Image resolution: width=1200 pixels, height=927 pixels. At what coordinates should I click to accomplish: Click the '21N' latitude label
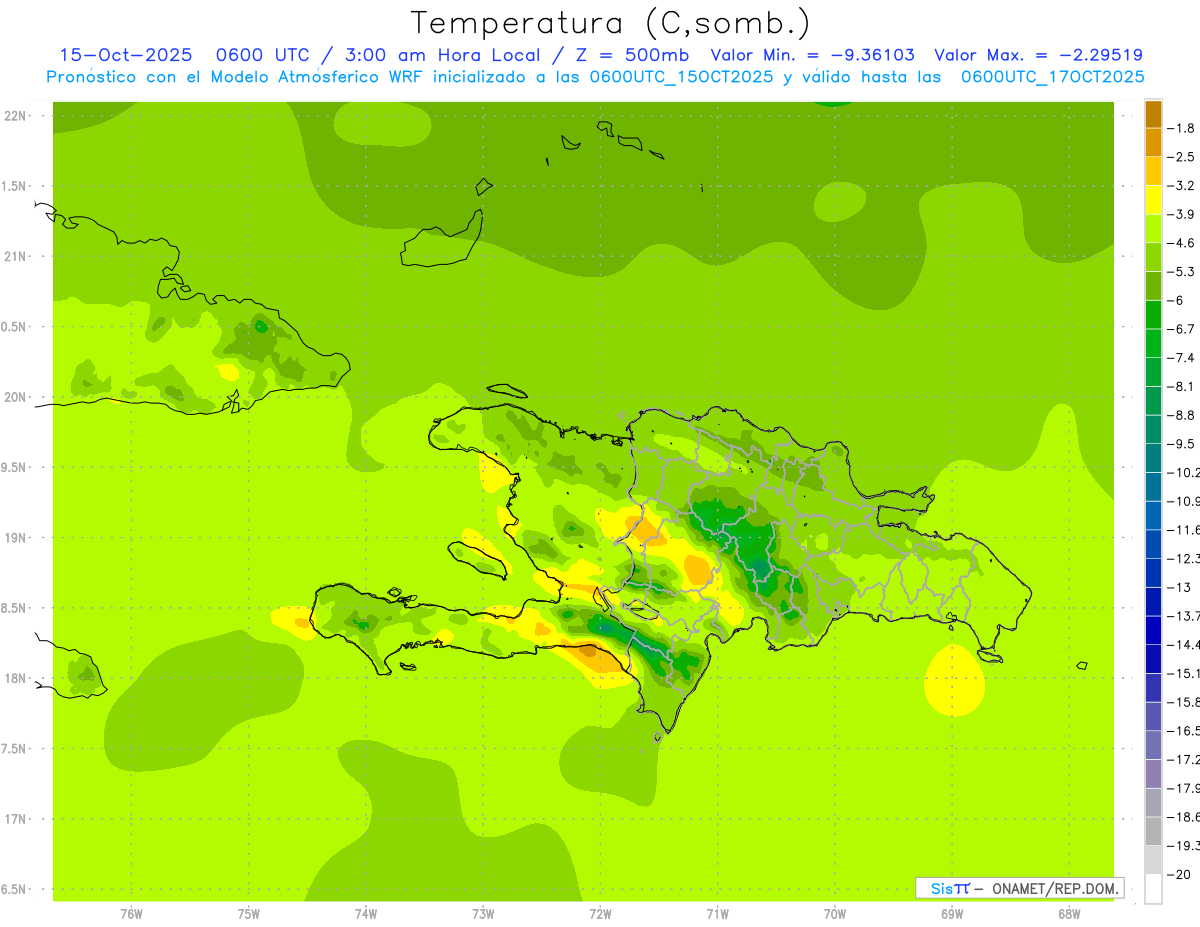16,256
